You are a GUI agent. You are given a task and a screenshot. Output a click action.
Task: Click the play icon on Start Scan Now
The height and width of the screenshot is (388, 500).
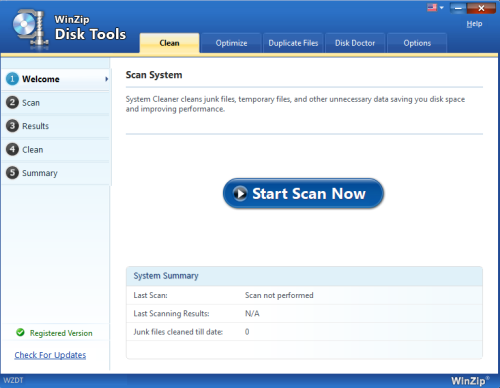pos(240,193)
